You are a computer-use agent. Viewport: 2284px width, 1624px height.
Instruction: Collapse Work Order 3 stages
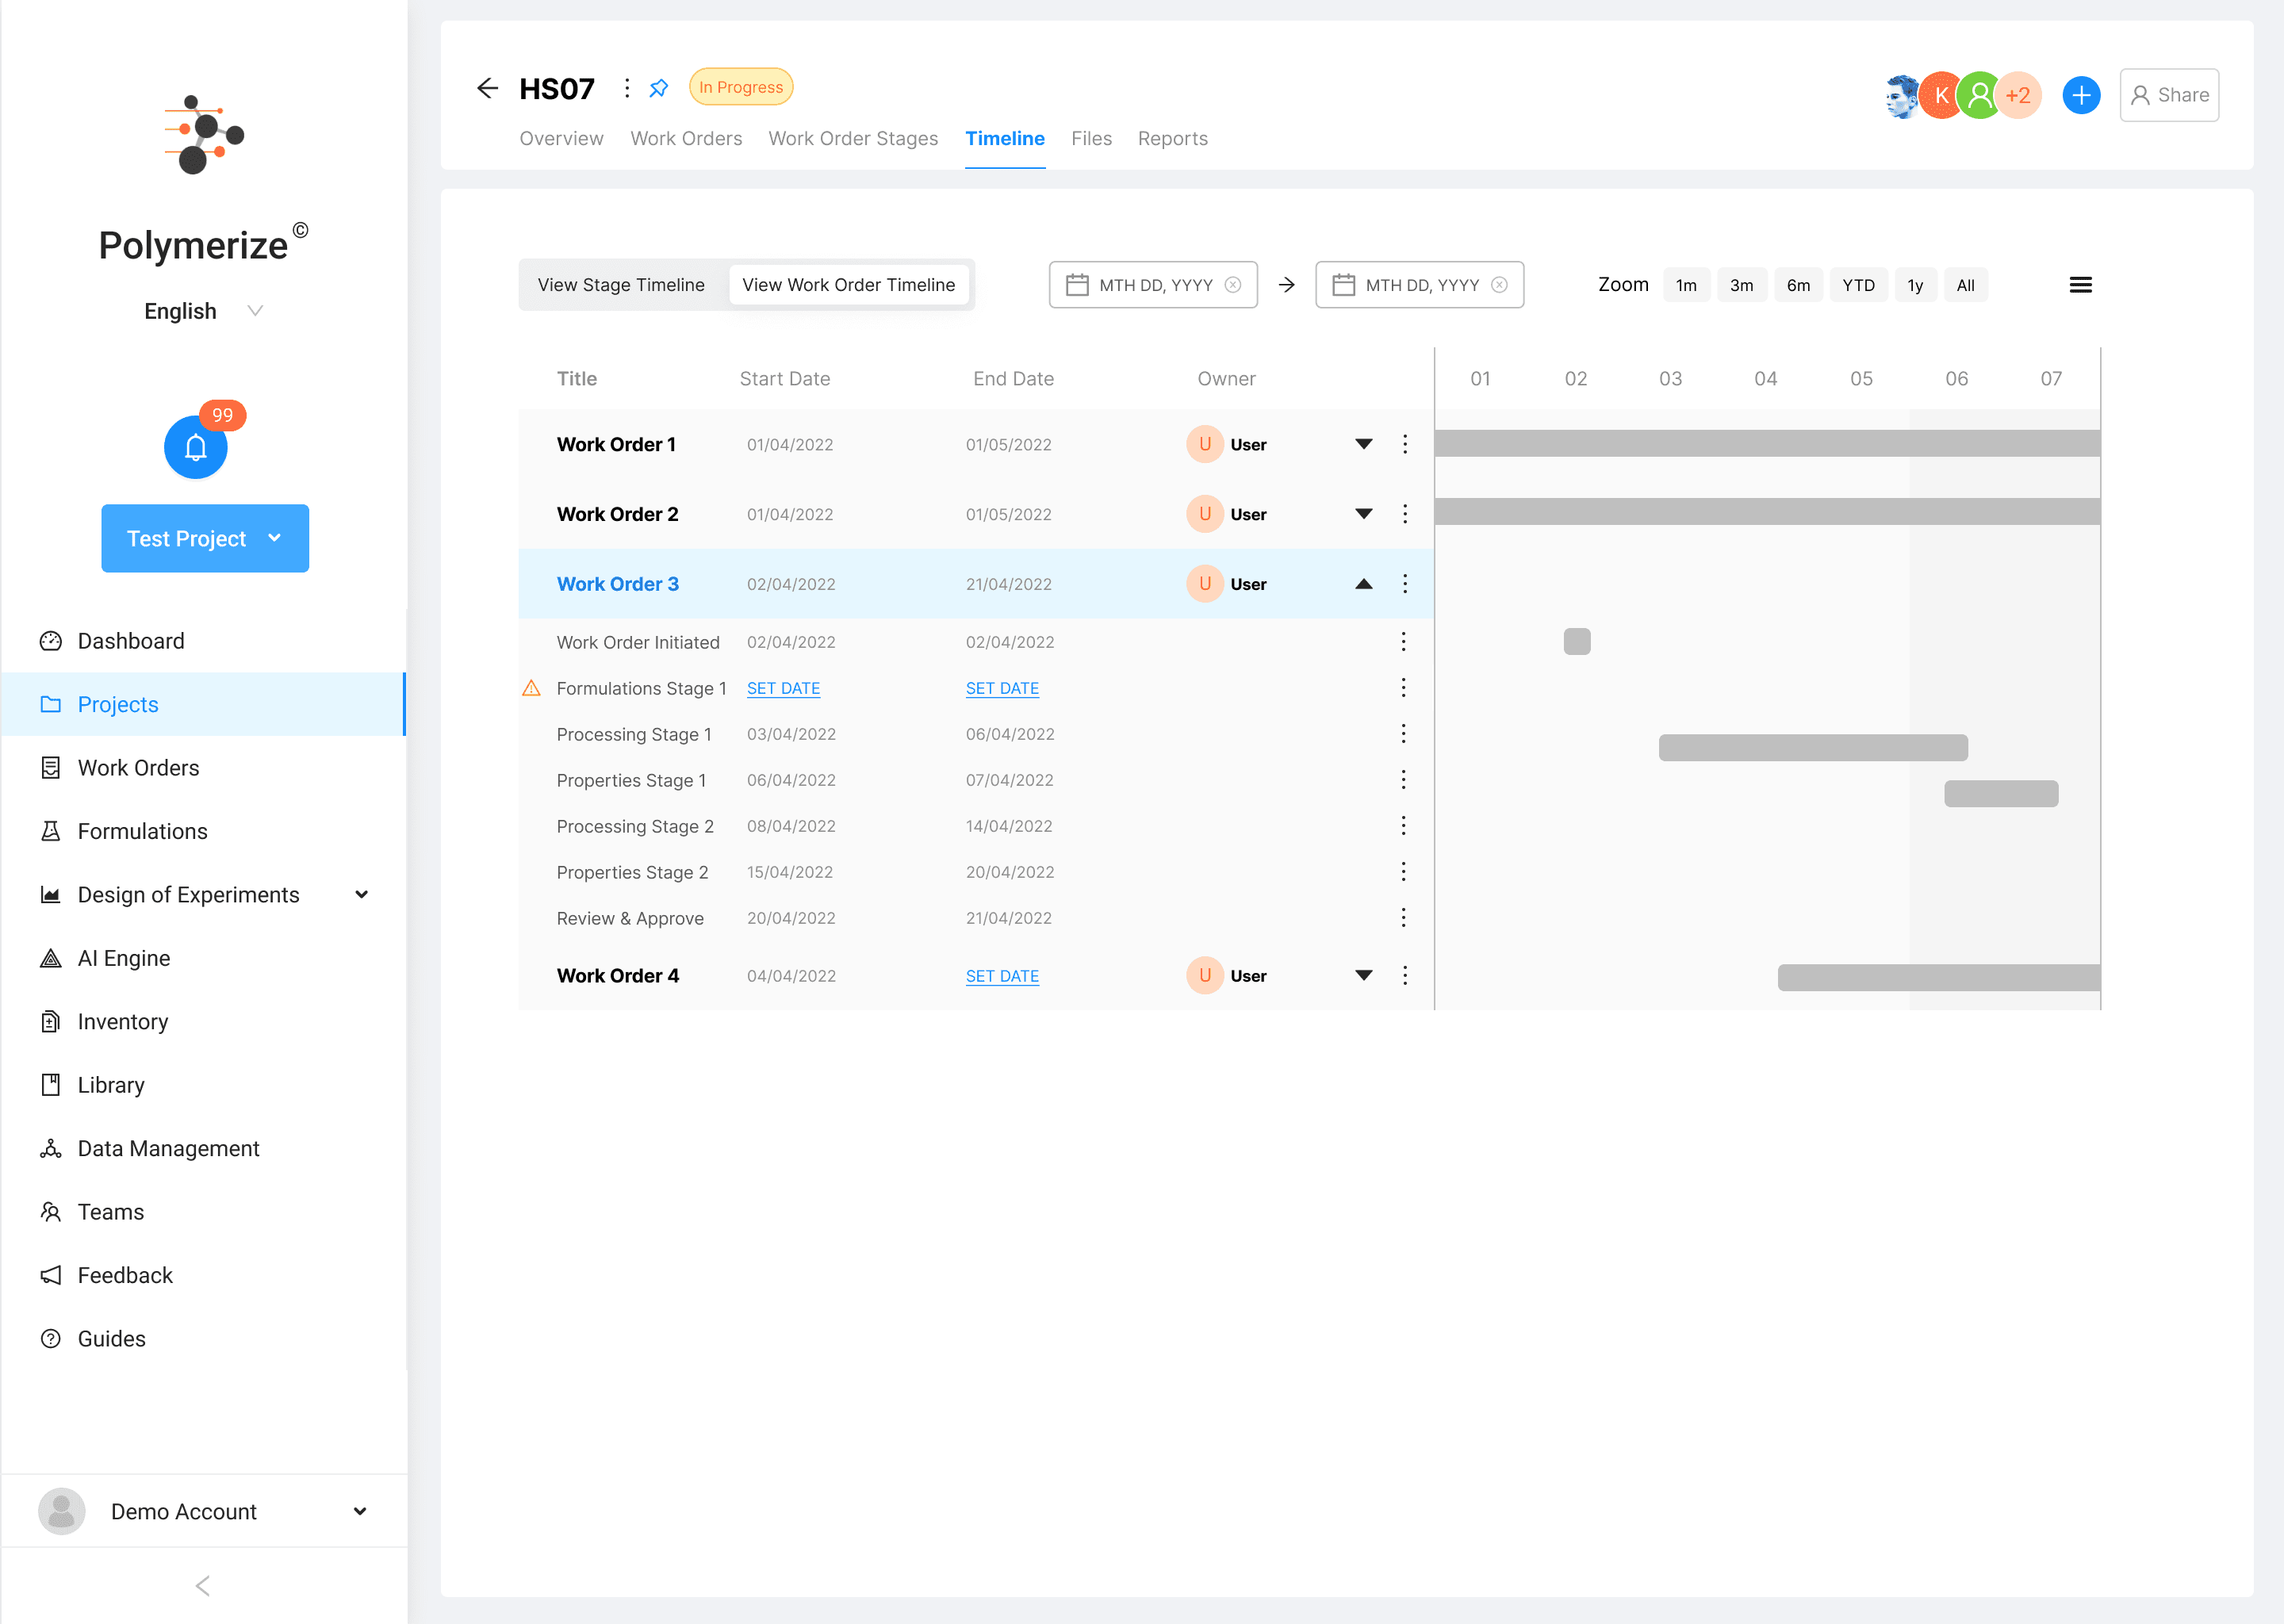[x=1363, y=584]
